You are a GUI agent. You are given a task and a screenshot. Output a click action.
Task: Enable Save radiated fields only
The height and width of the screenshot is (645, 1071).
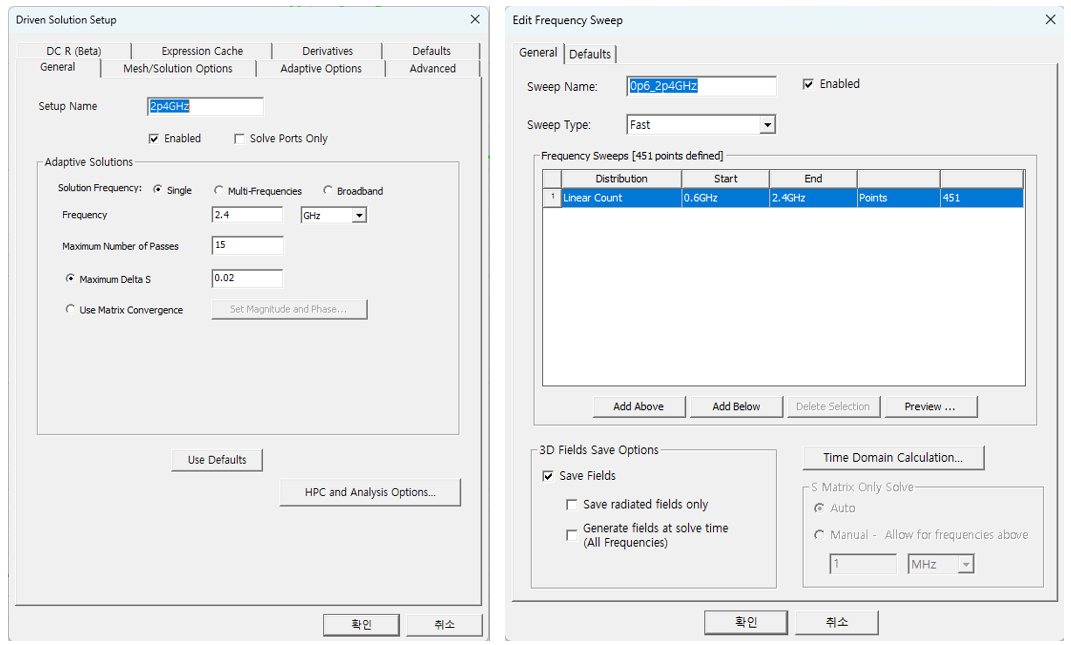pyautogui.click(x=572, y=505)
